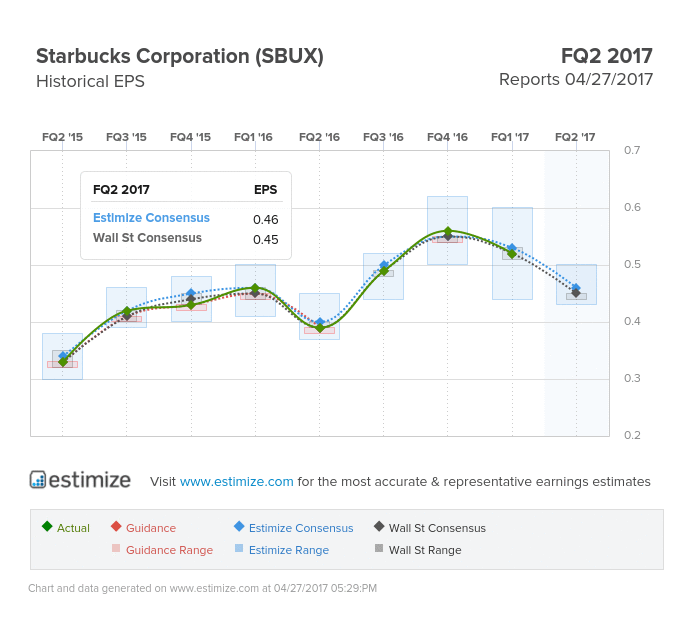Select the green Actual diamond at FQ2 '16
This screenshot has height=620, width=685.
click(x=320, y=328)
